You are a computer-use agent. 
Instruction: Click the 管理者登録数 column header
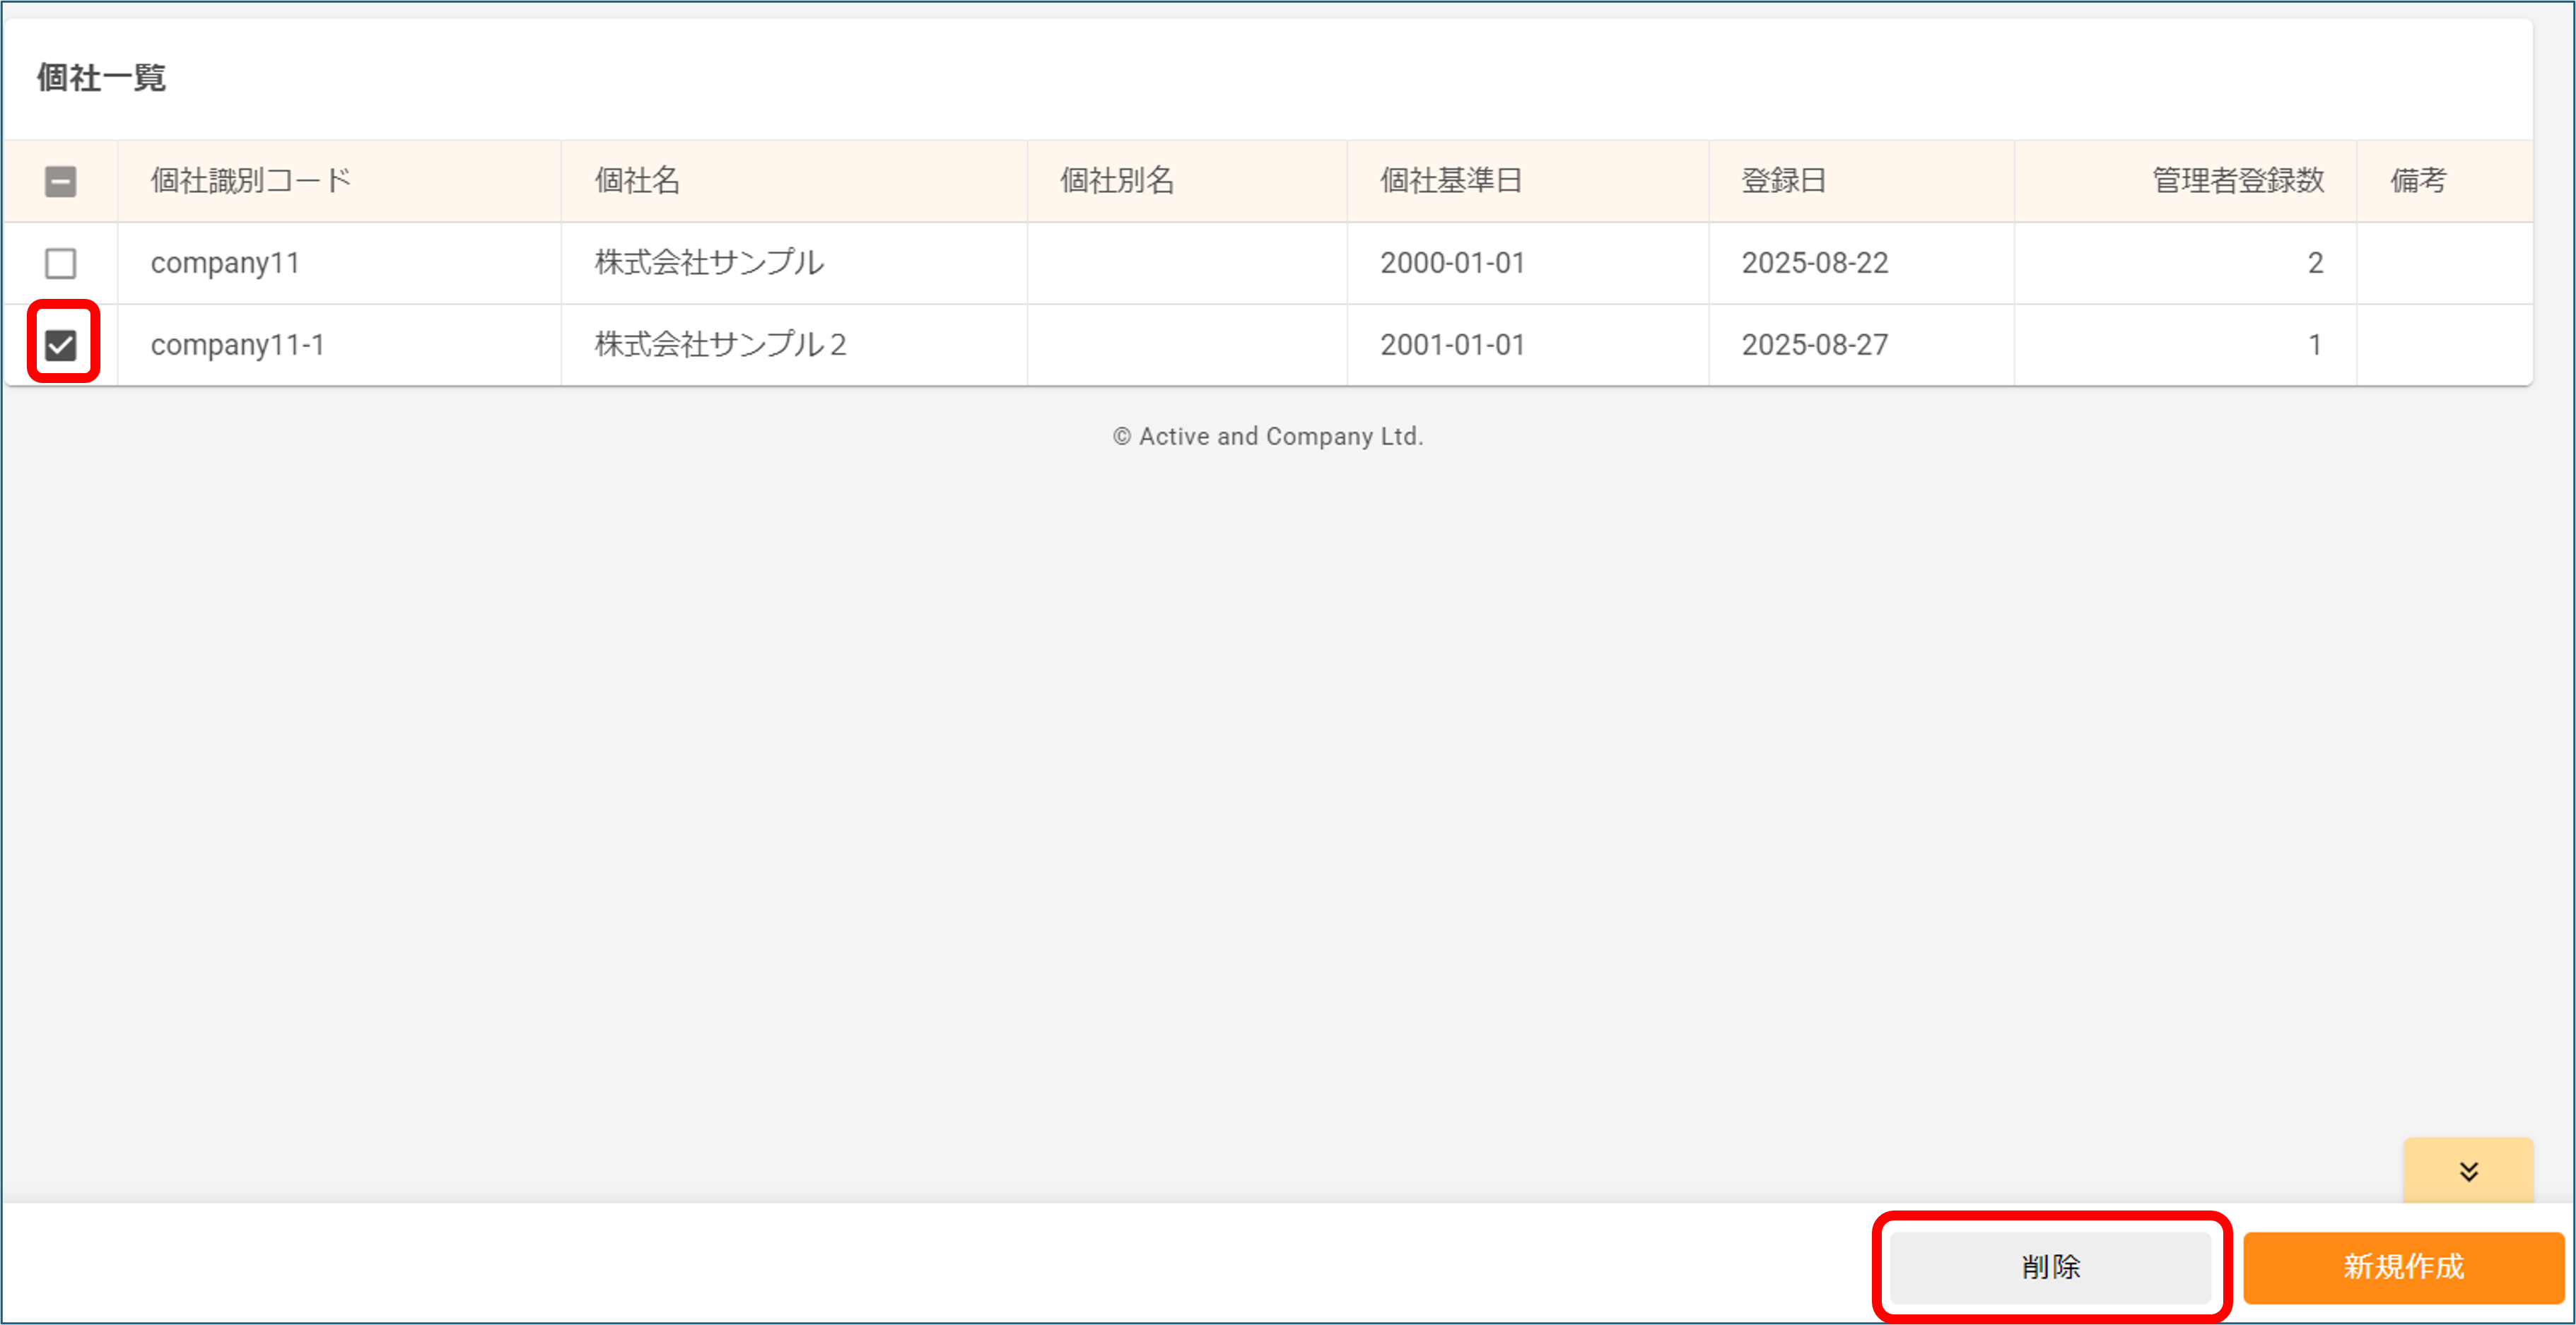[x=2237, y=181]
